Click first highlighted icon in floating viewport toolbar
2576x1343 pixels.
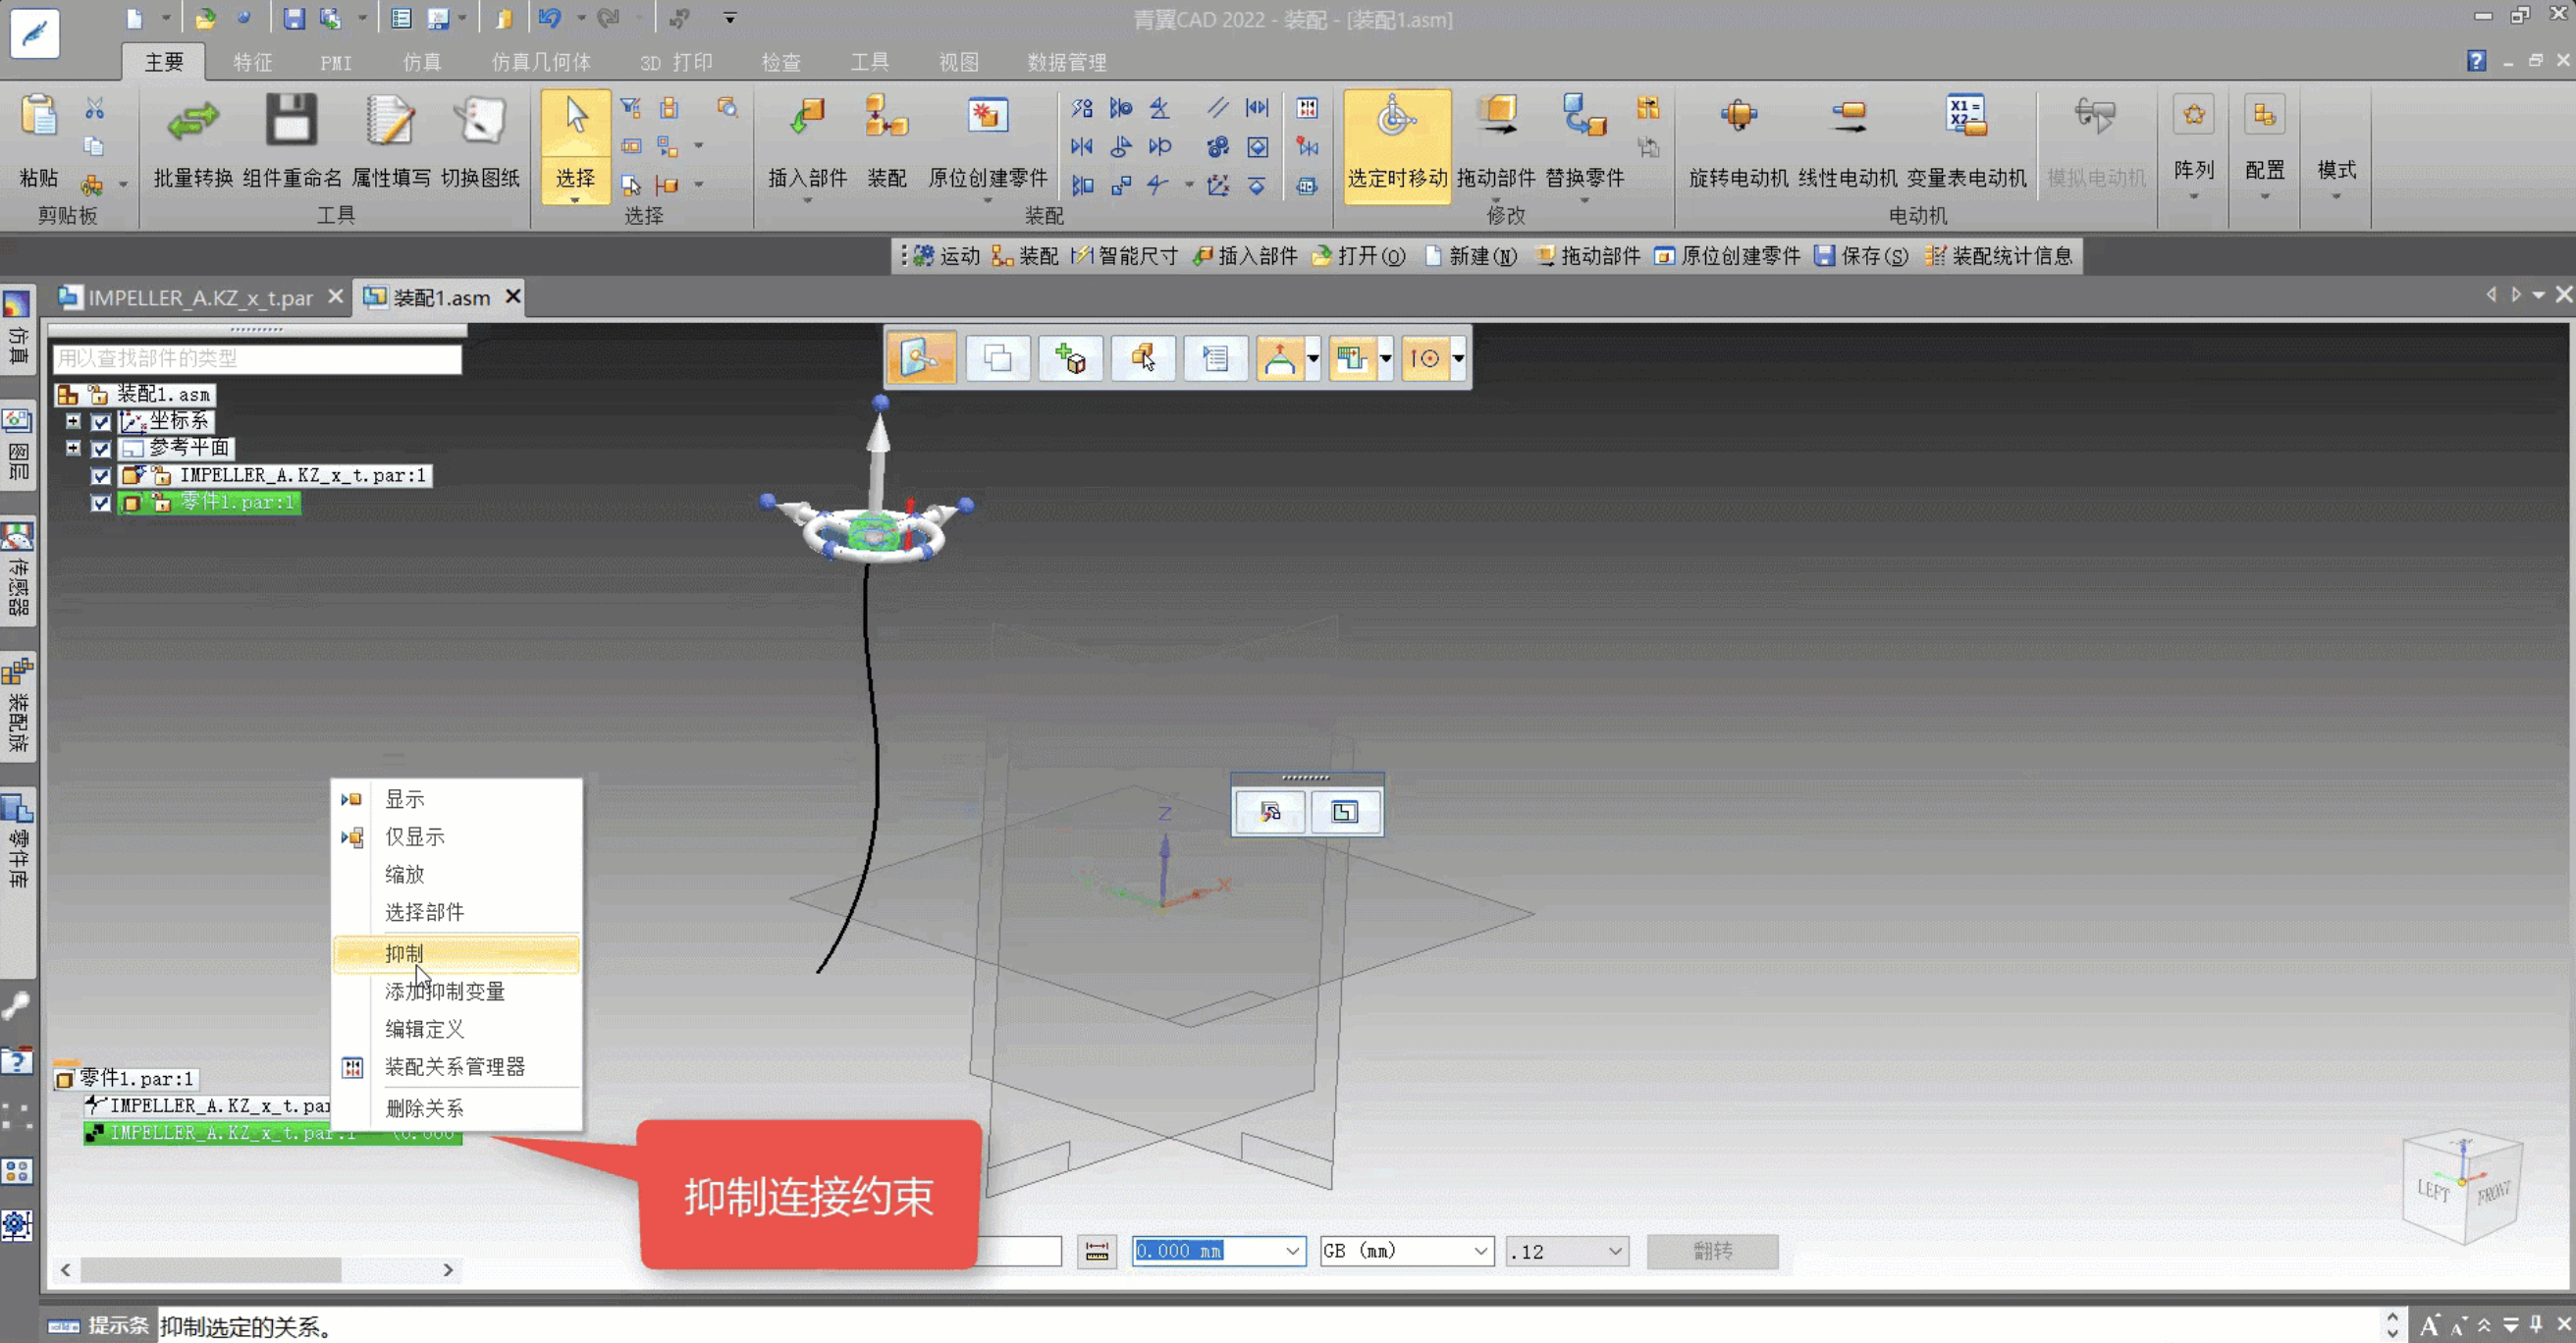pos(921,358)
